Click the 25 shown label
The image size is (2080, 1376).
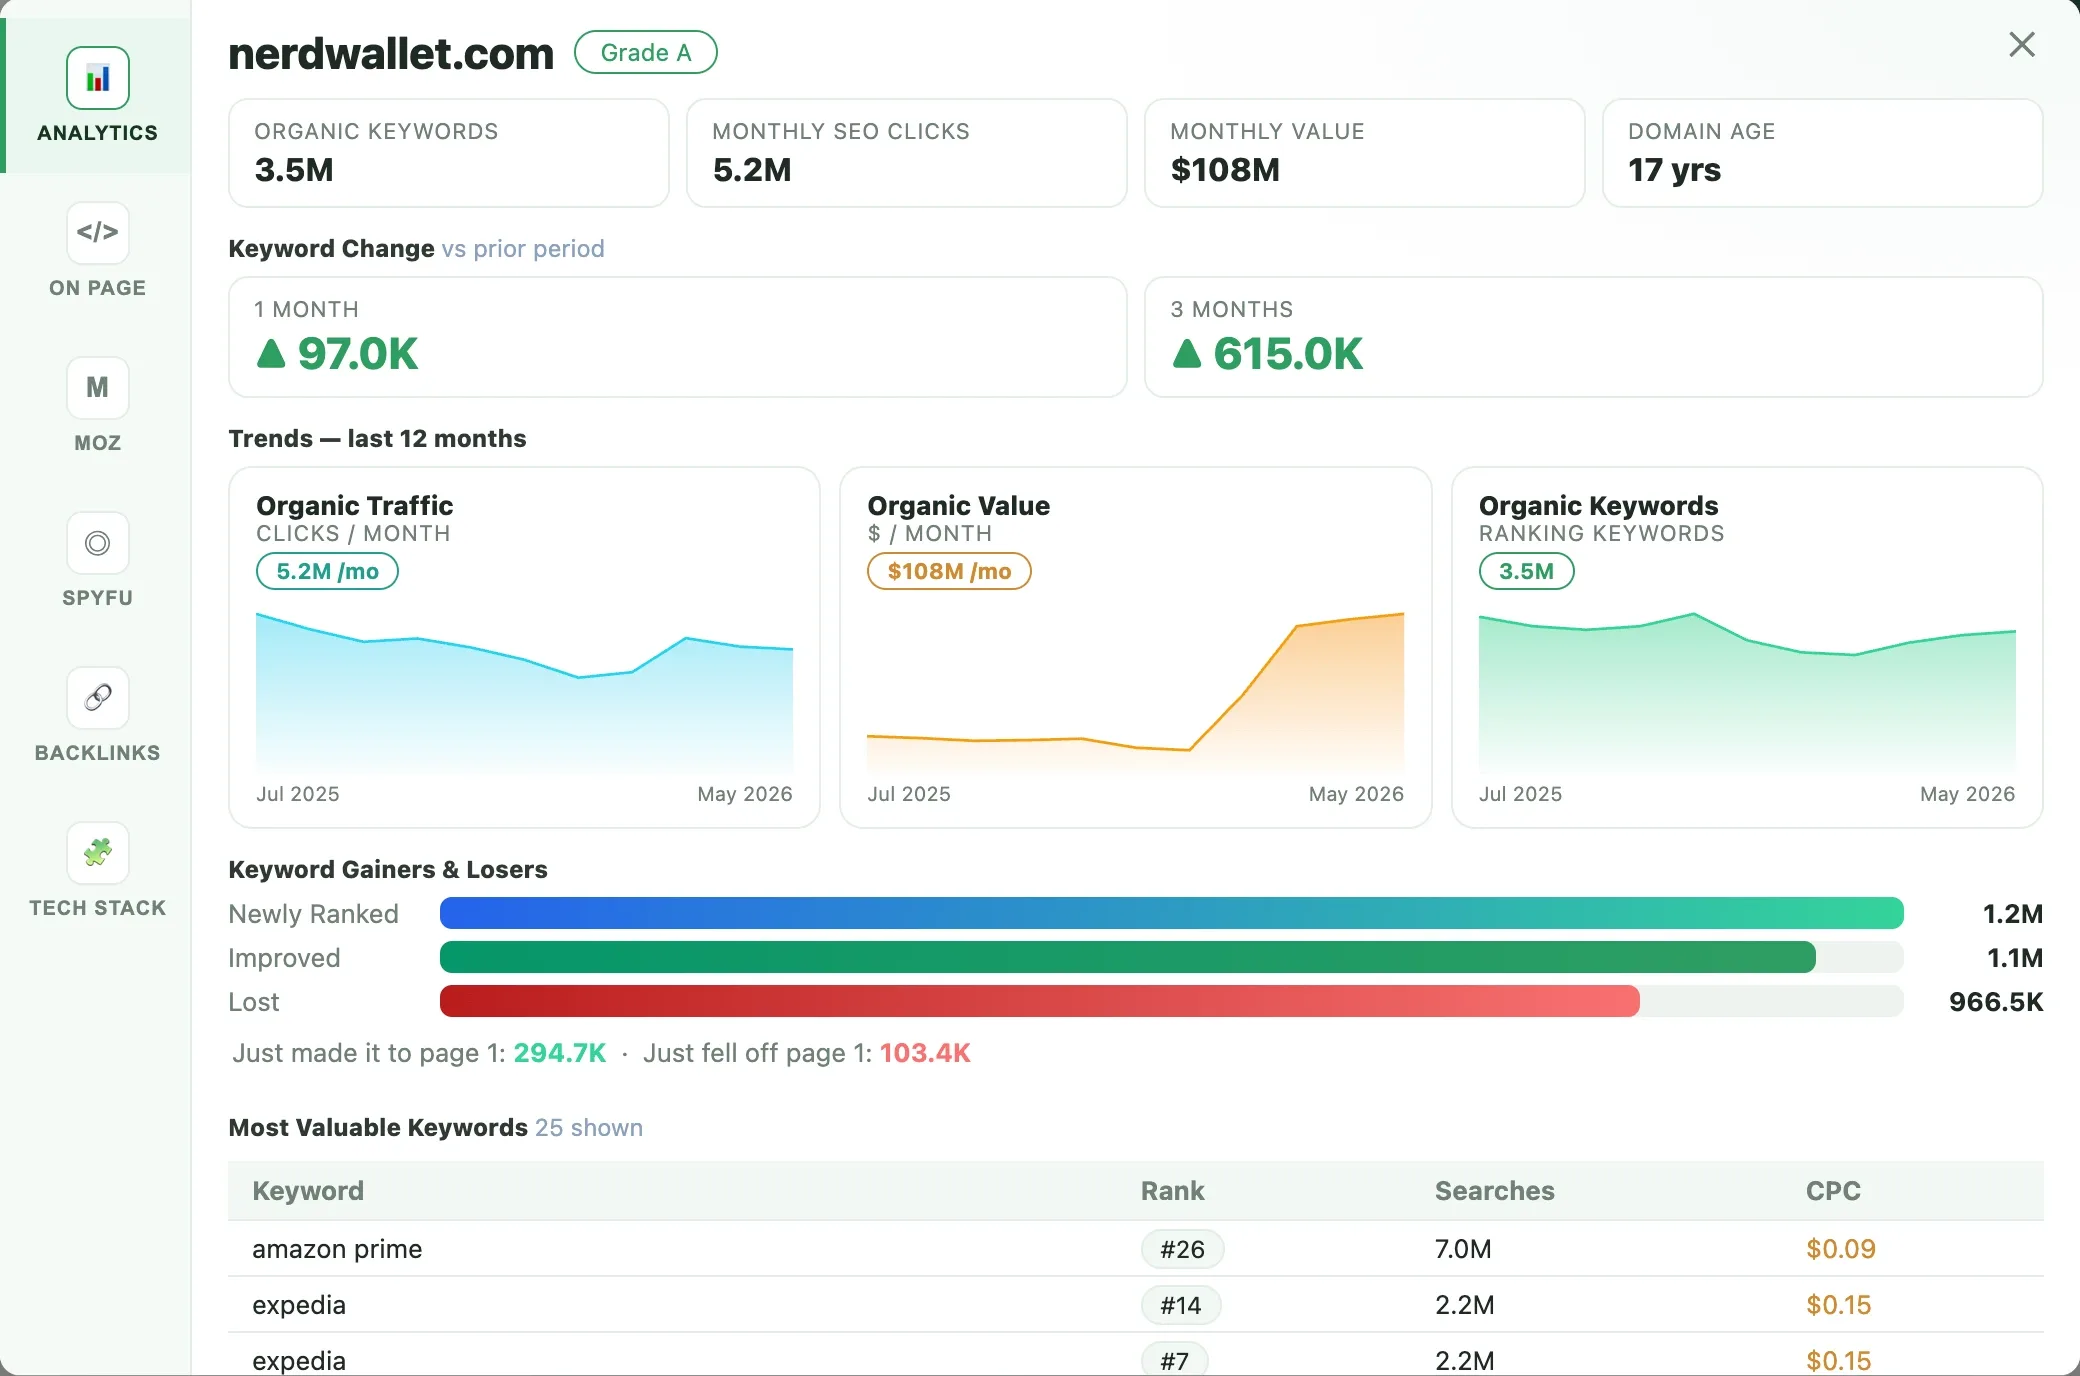click(x=589, y=1127)
